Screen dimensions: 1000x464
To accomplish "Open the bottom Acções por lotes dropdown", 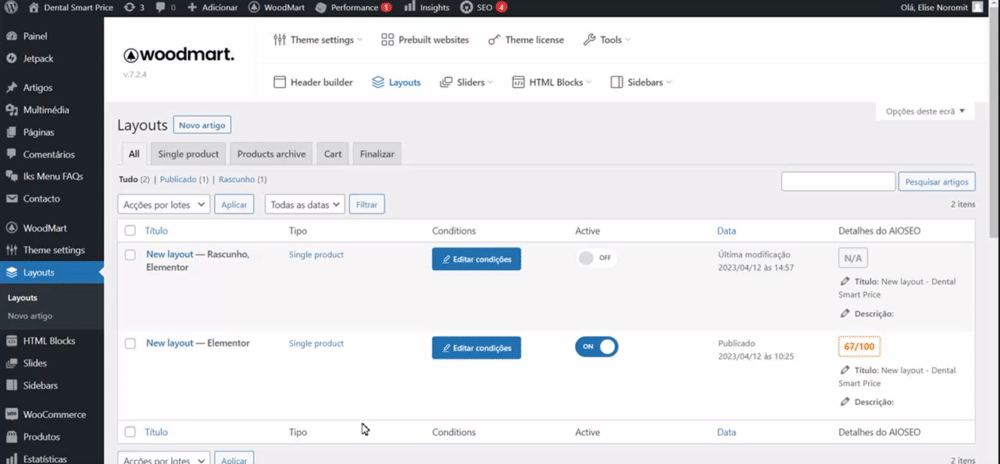I will pos(164,460).
